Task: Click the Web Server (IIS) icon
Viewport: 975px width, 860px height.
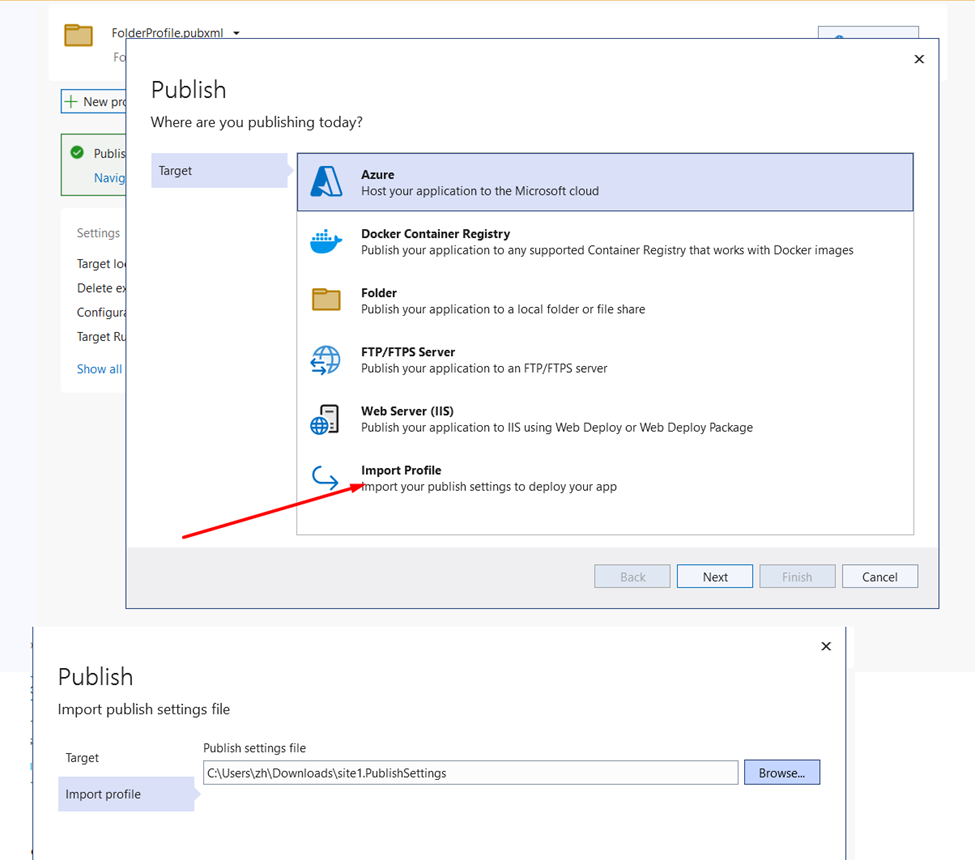Action: (326, 419)
